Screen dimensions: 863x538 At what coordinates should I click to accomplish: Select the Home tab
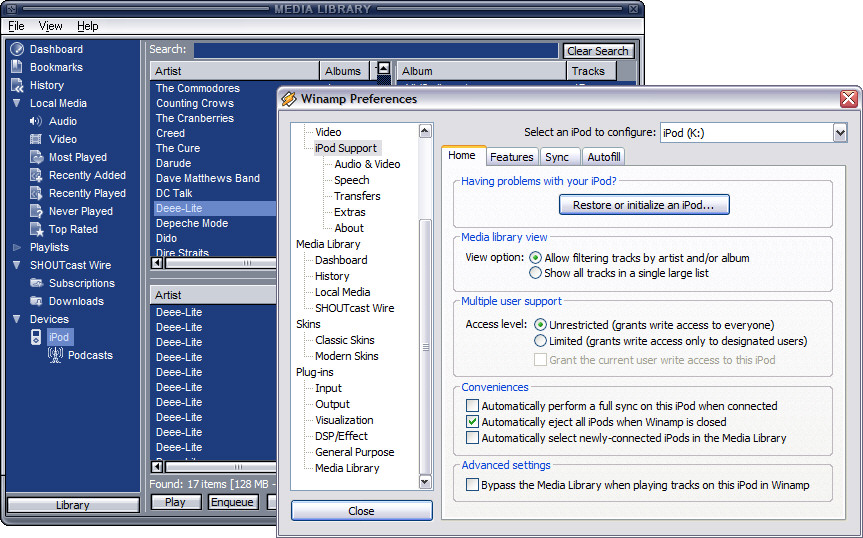click(462, 155)
